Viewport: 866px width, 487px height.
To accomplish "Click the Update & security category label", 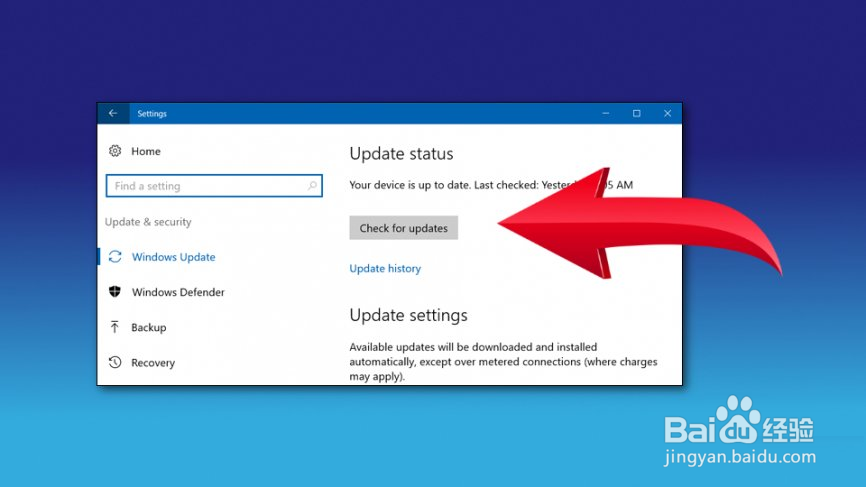I will (x=148, y=222).
